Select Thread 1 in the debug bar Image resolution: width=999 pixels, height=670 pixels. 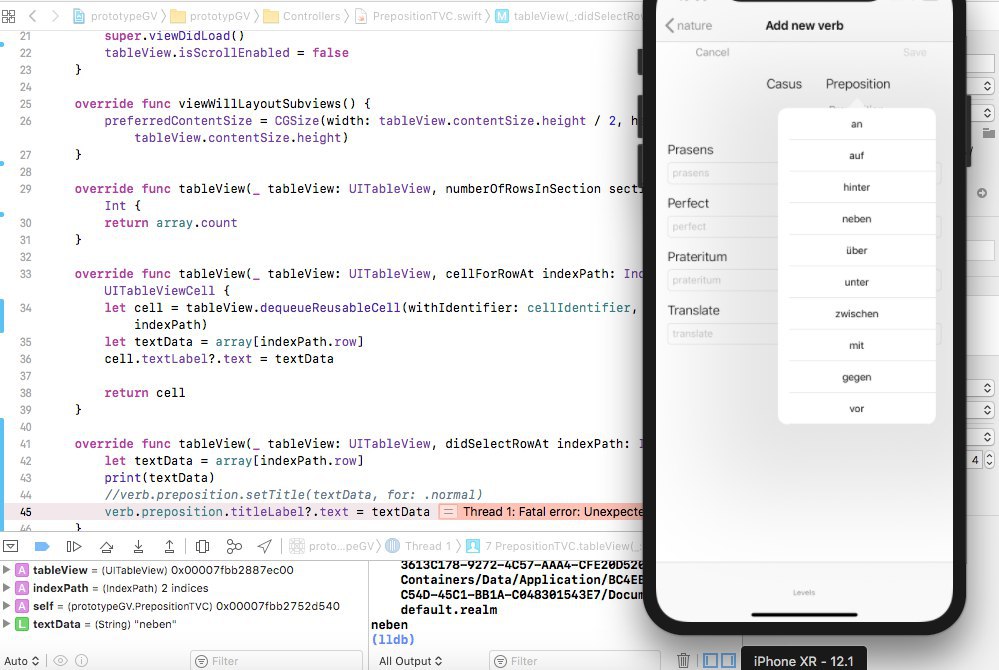click(419, 546)
